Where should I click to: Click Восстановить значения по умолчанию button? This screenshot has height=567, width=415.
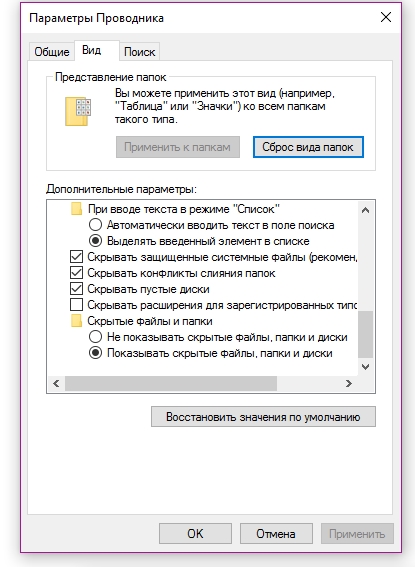pyautogui.click(x=263, y=417)
